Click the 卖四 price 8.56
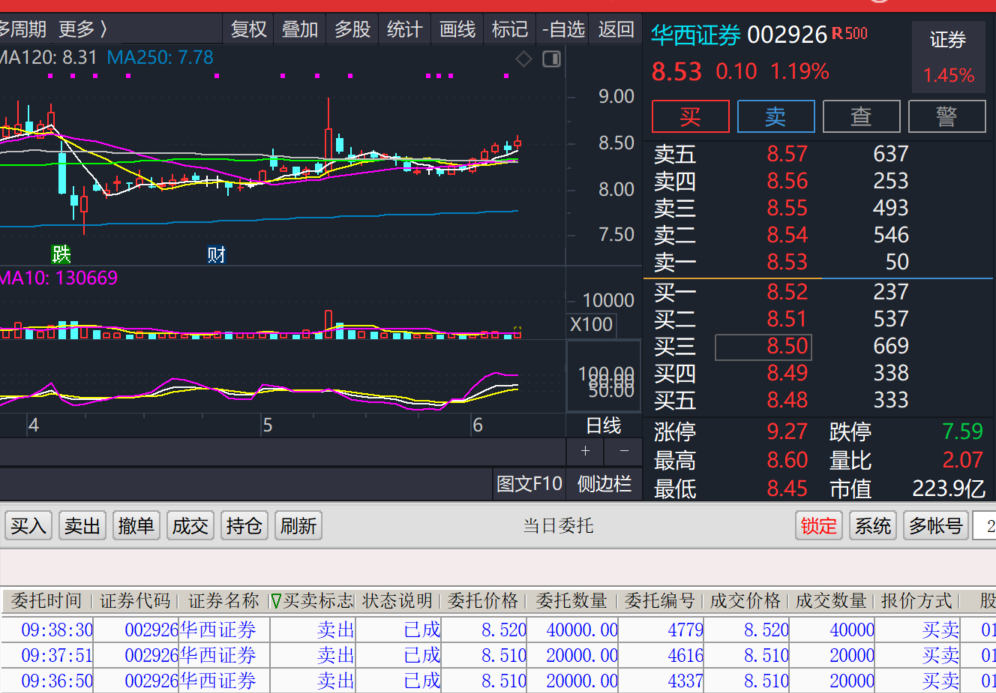 [787, 181]
